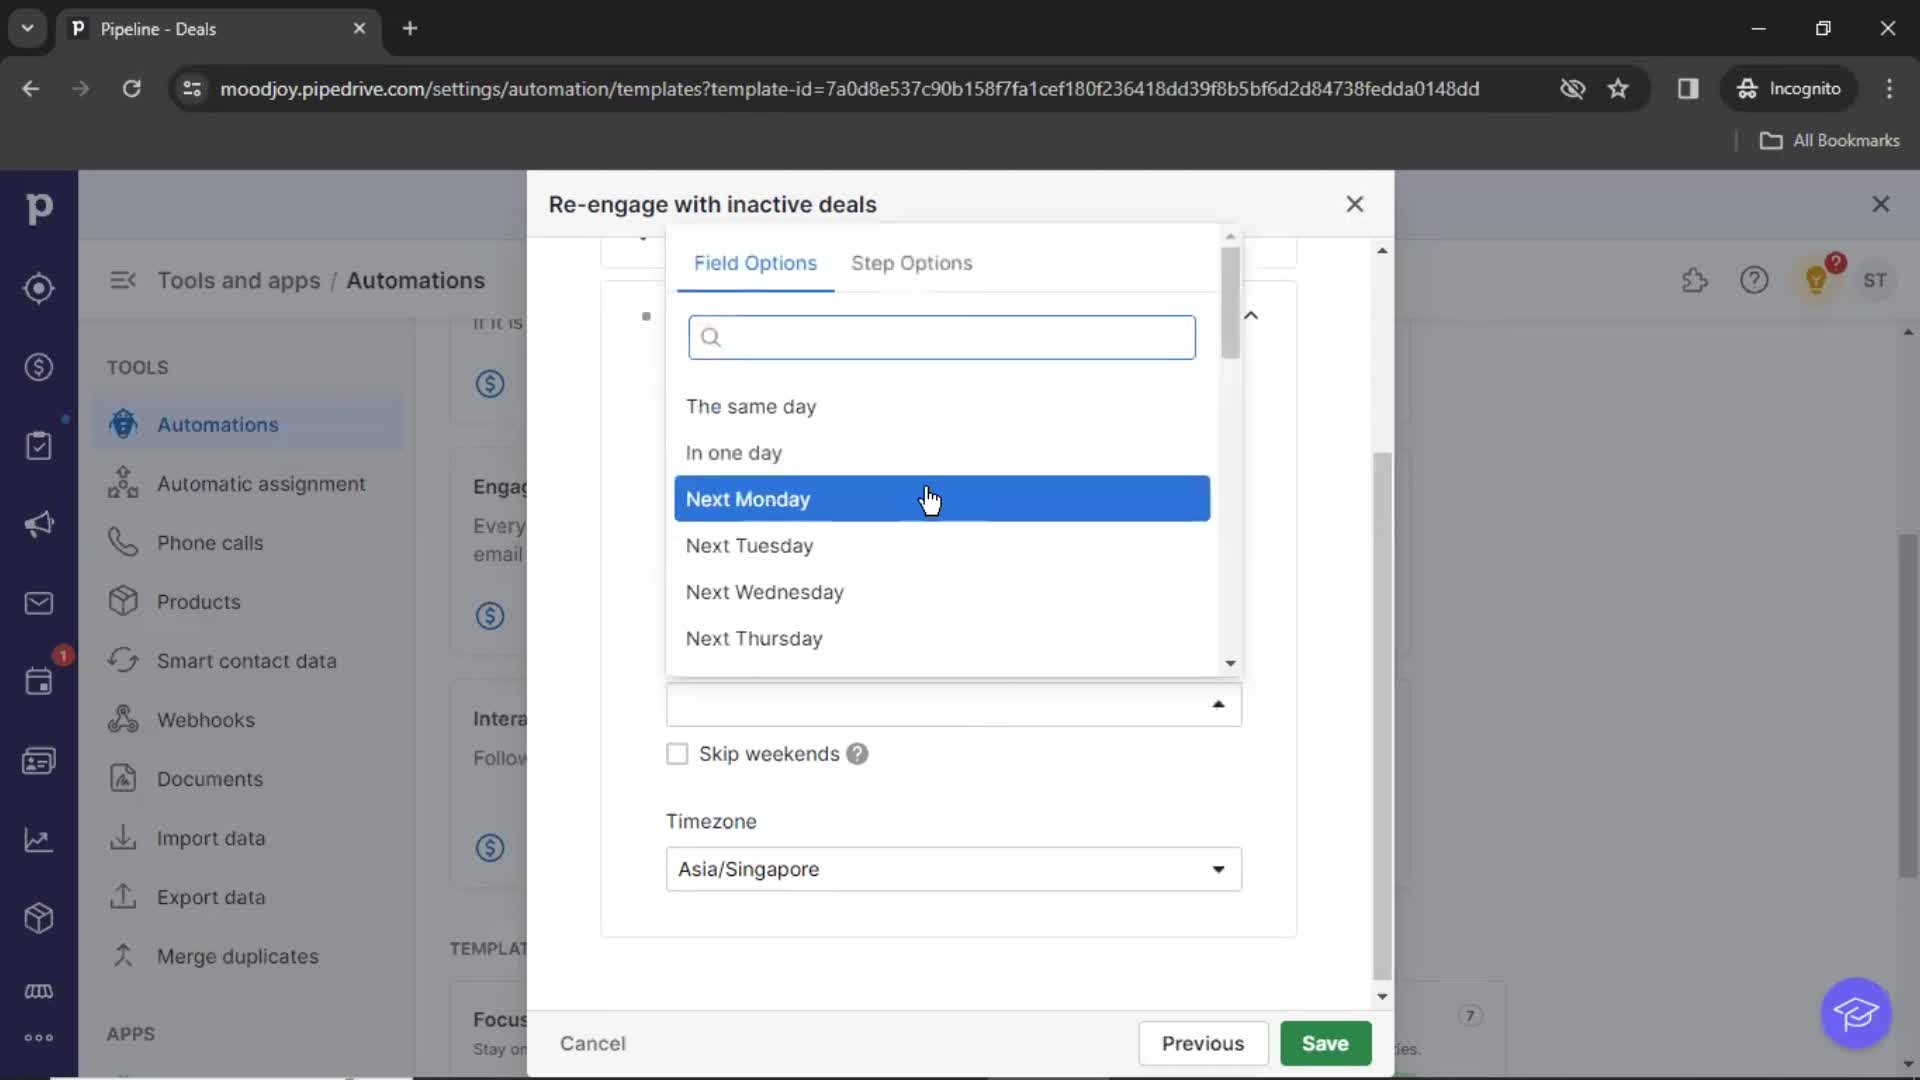Select Next Wednesday option
1920x1080 pixels.
pyautogui.click(x=766, y=592)
